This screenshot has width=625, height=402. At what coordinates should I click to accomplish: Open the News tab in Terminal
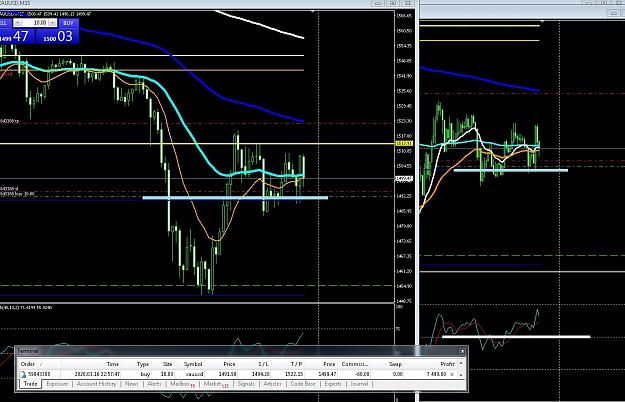coord(132,384)
